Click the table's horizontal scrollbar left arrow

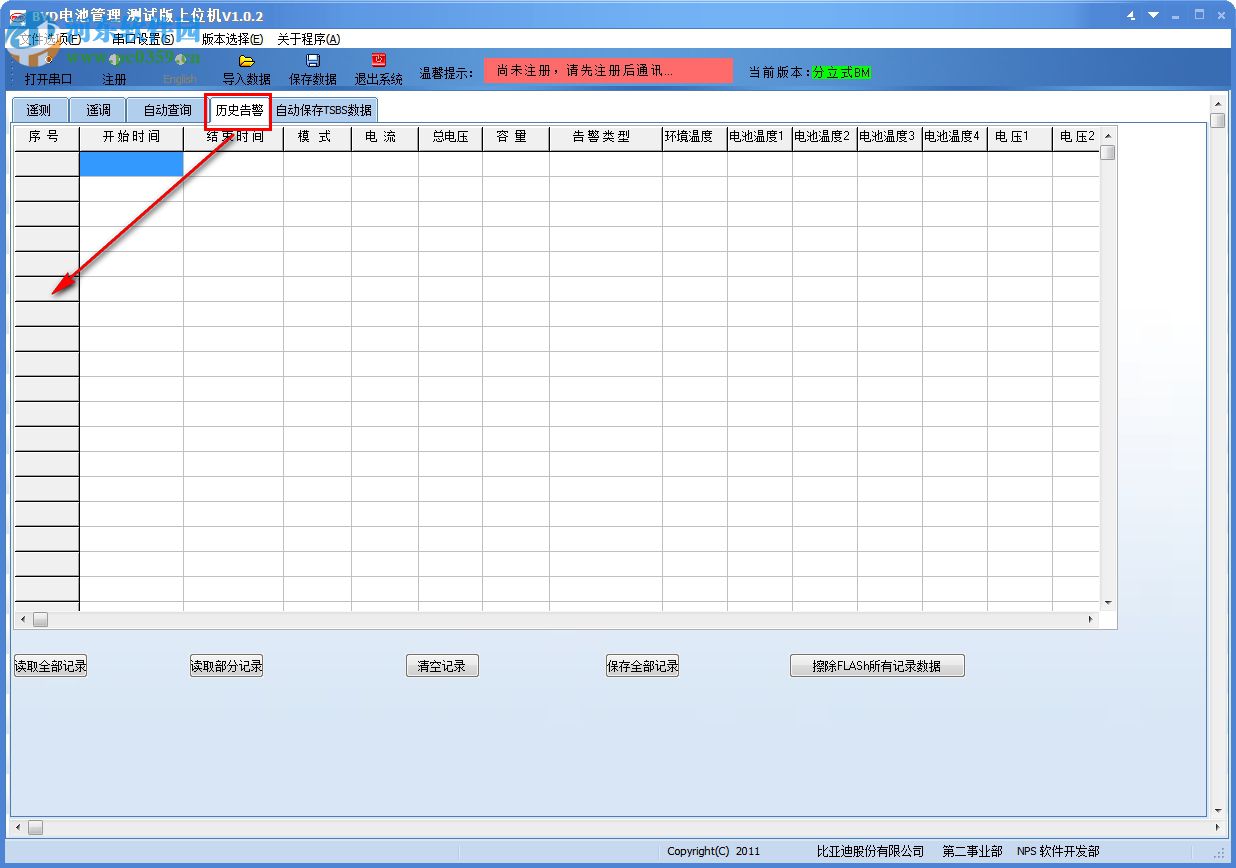[23, 620]
